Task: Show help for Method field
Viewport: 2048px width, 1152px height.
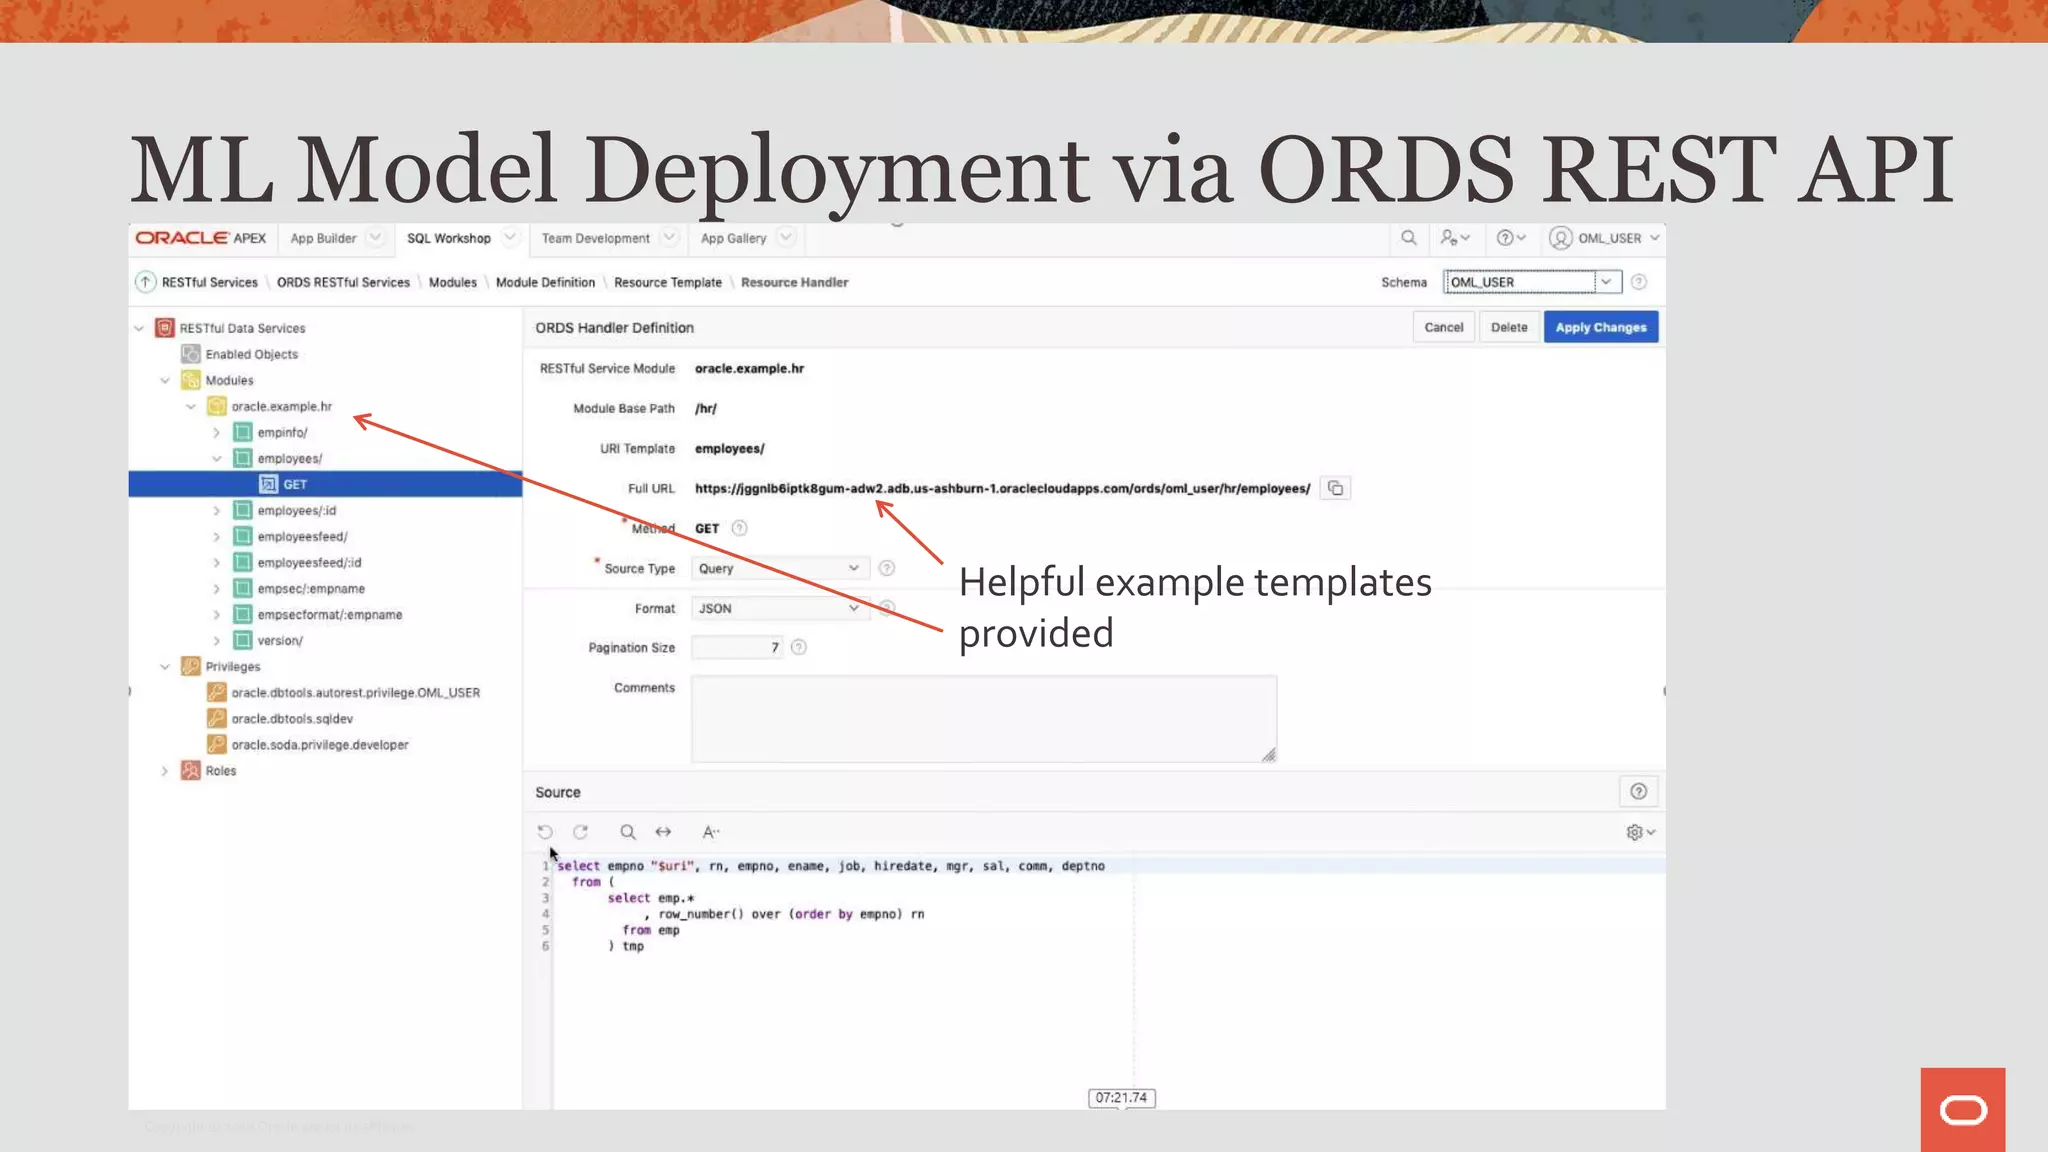Action: coord(739,528)
